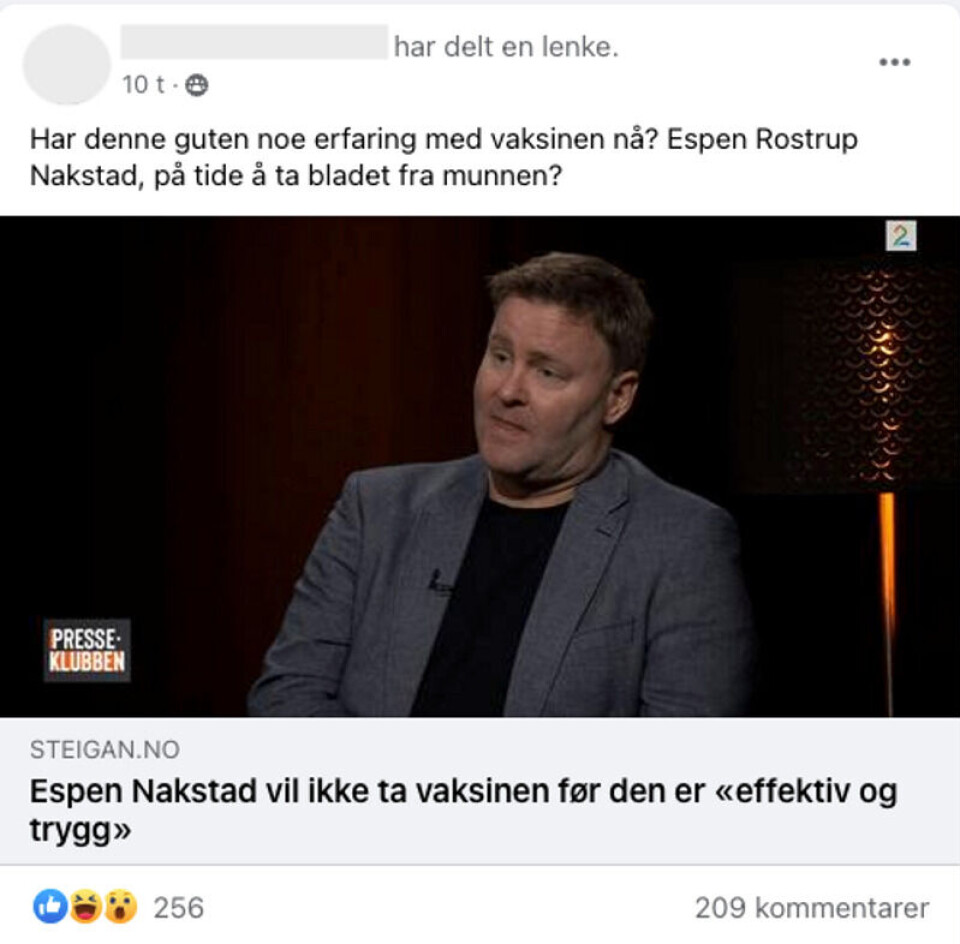The height and width of the screenshot is (944, 960).
Task: Click the "har delt en lenke" text
Action: click(x=506, y=47)
